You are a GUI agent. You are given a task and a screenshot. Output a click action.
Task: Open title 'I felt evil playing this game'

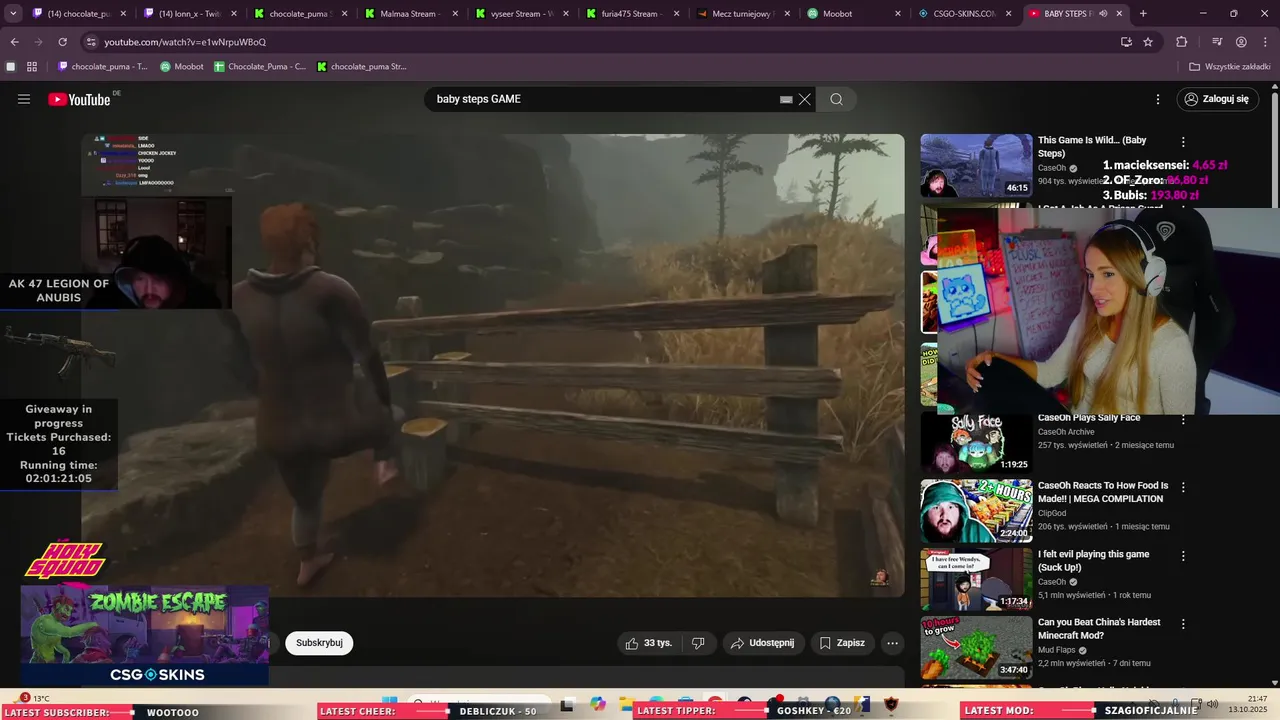click(x=1094, y=561)
